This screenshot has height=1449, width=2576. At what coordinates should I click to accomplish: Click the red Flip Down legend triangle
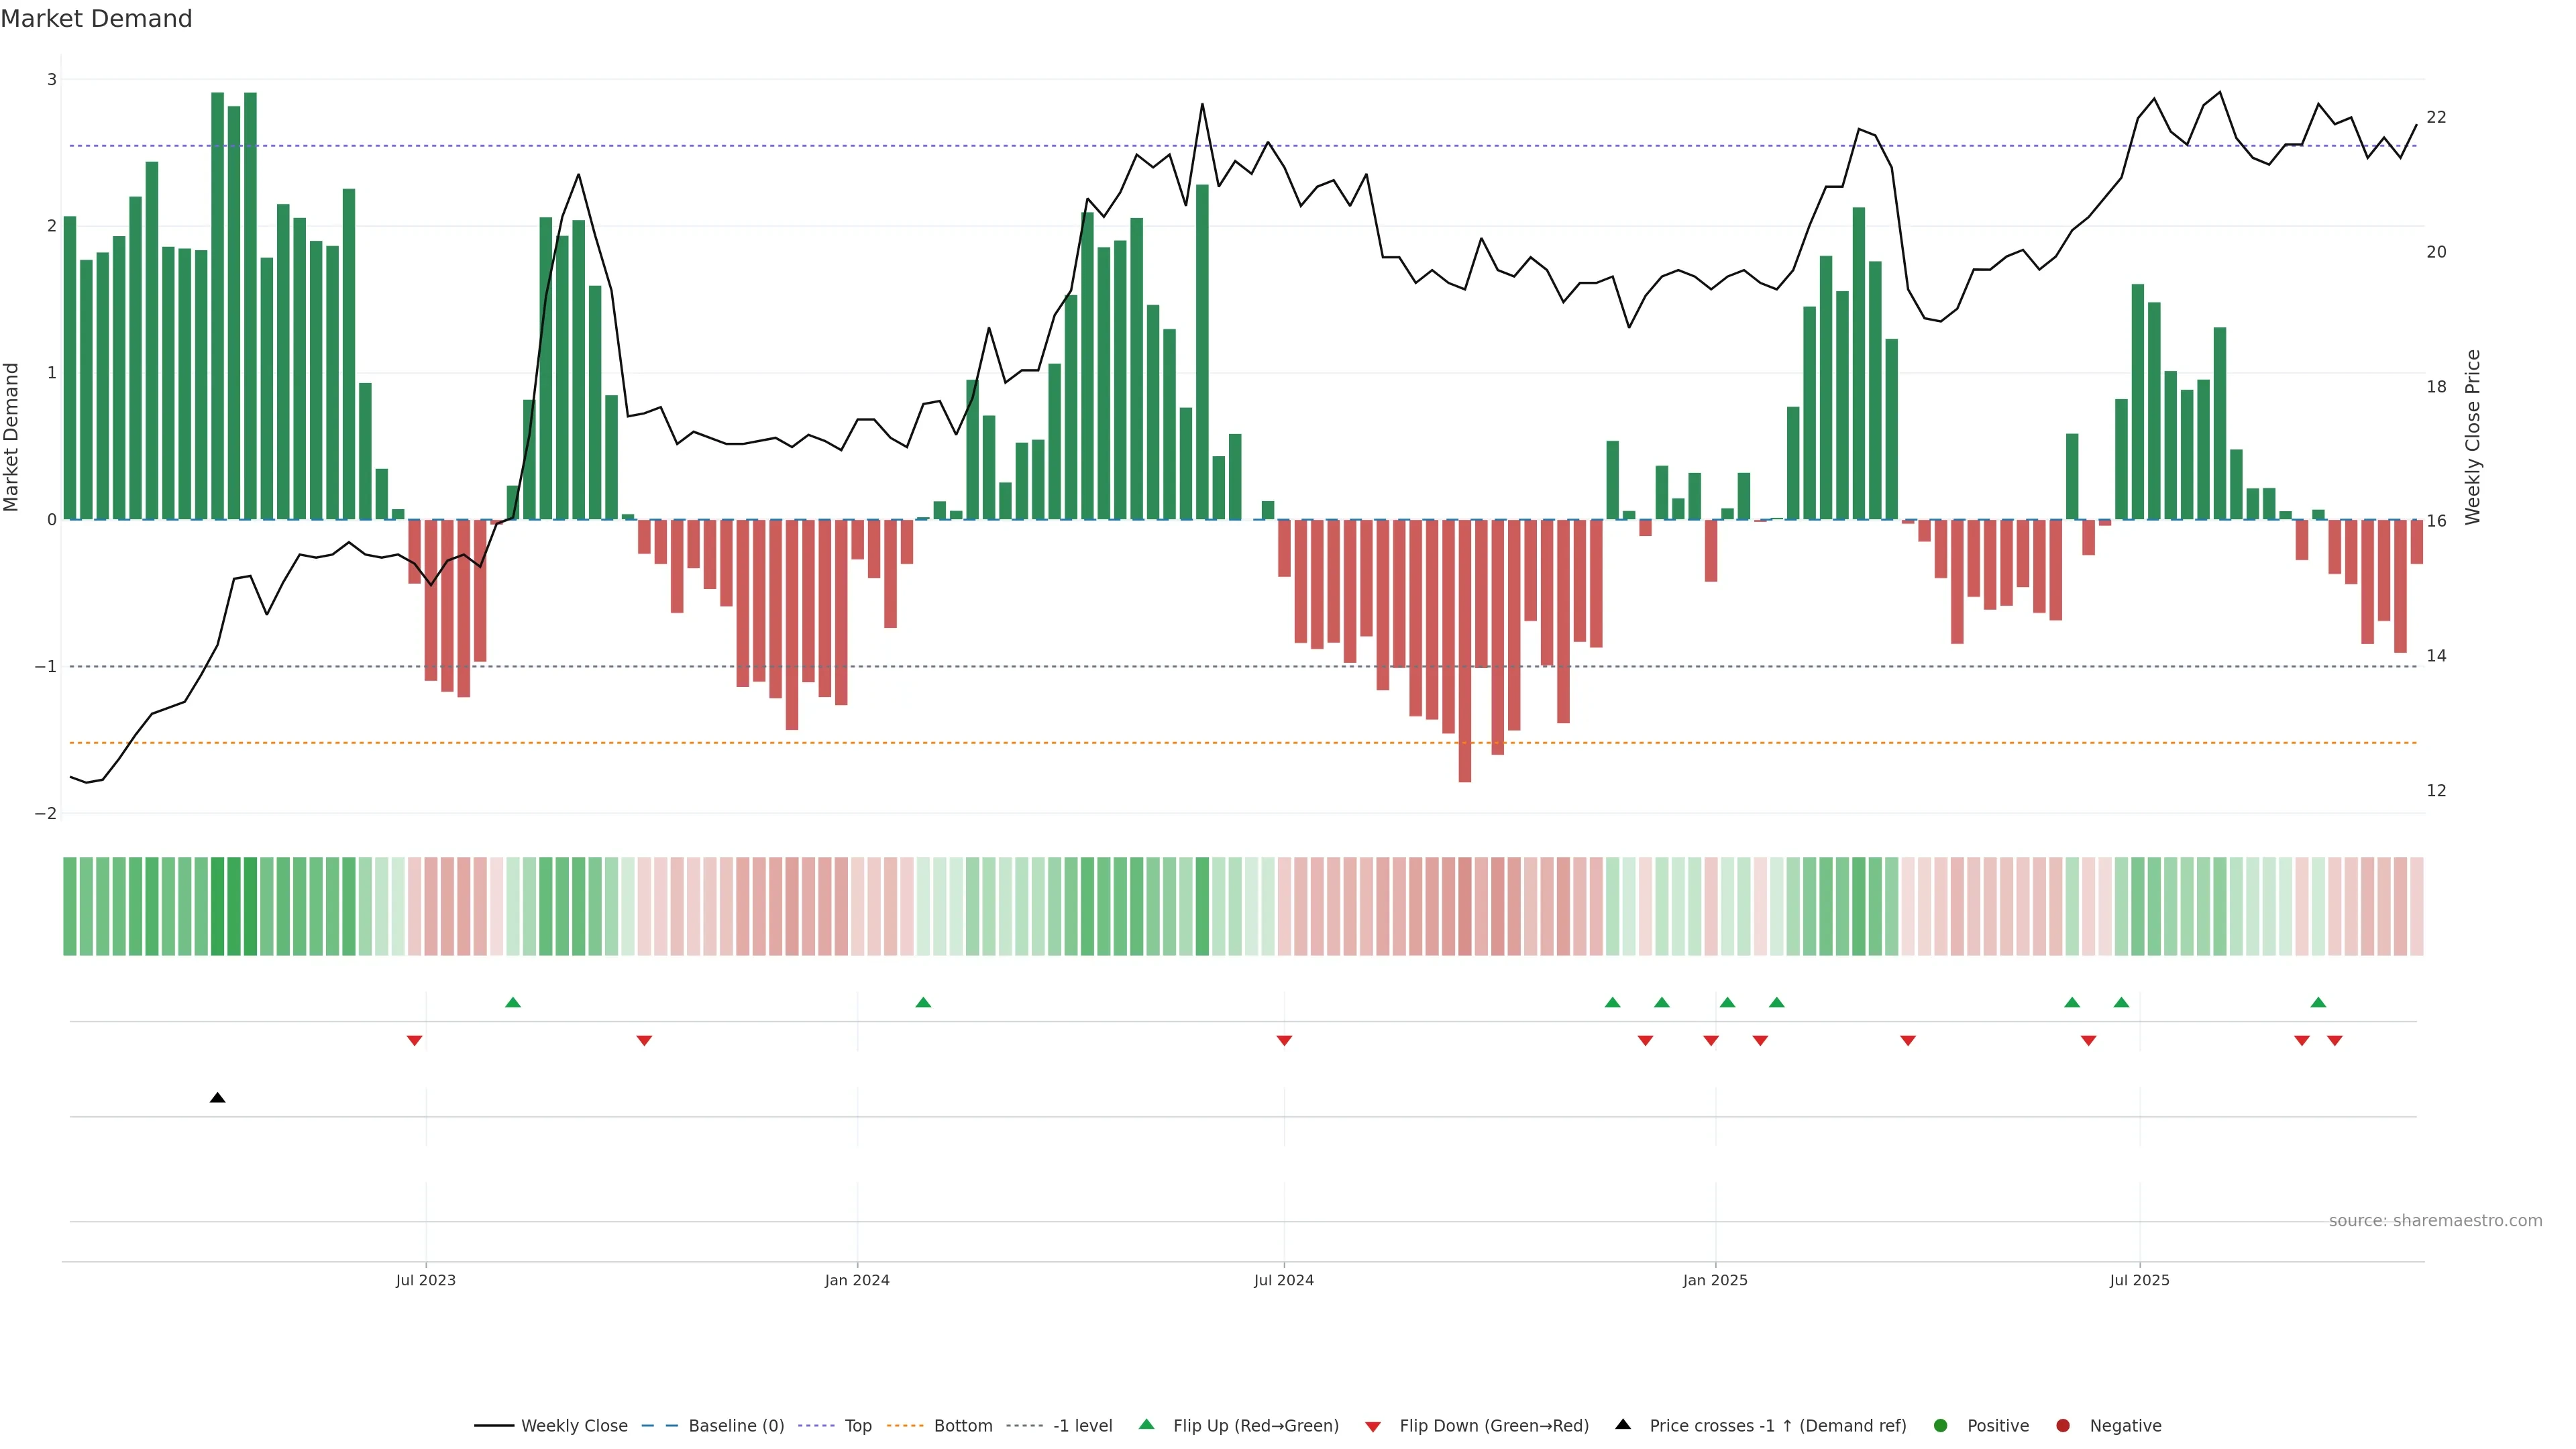point(1372,1427)
